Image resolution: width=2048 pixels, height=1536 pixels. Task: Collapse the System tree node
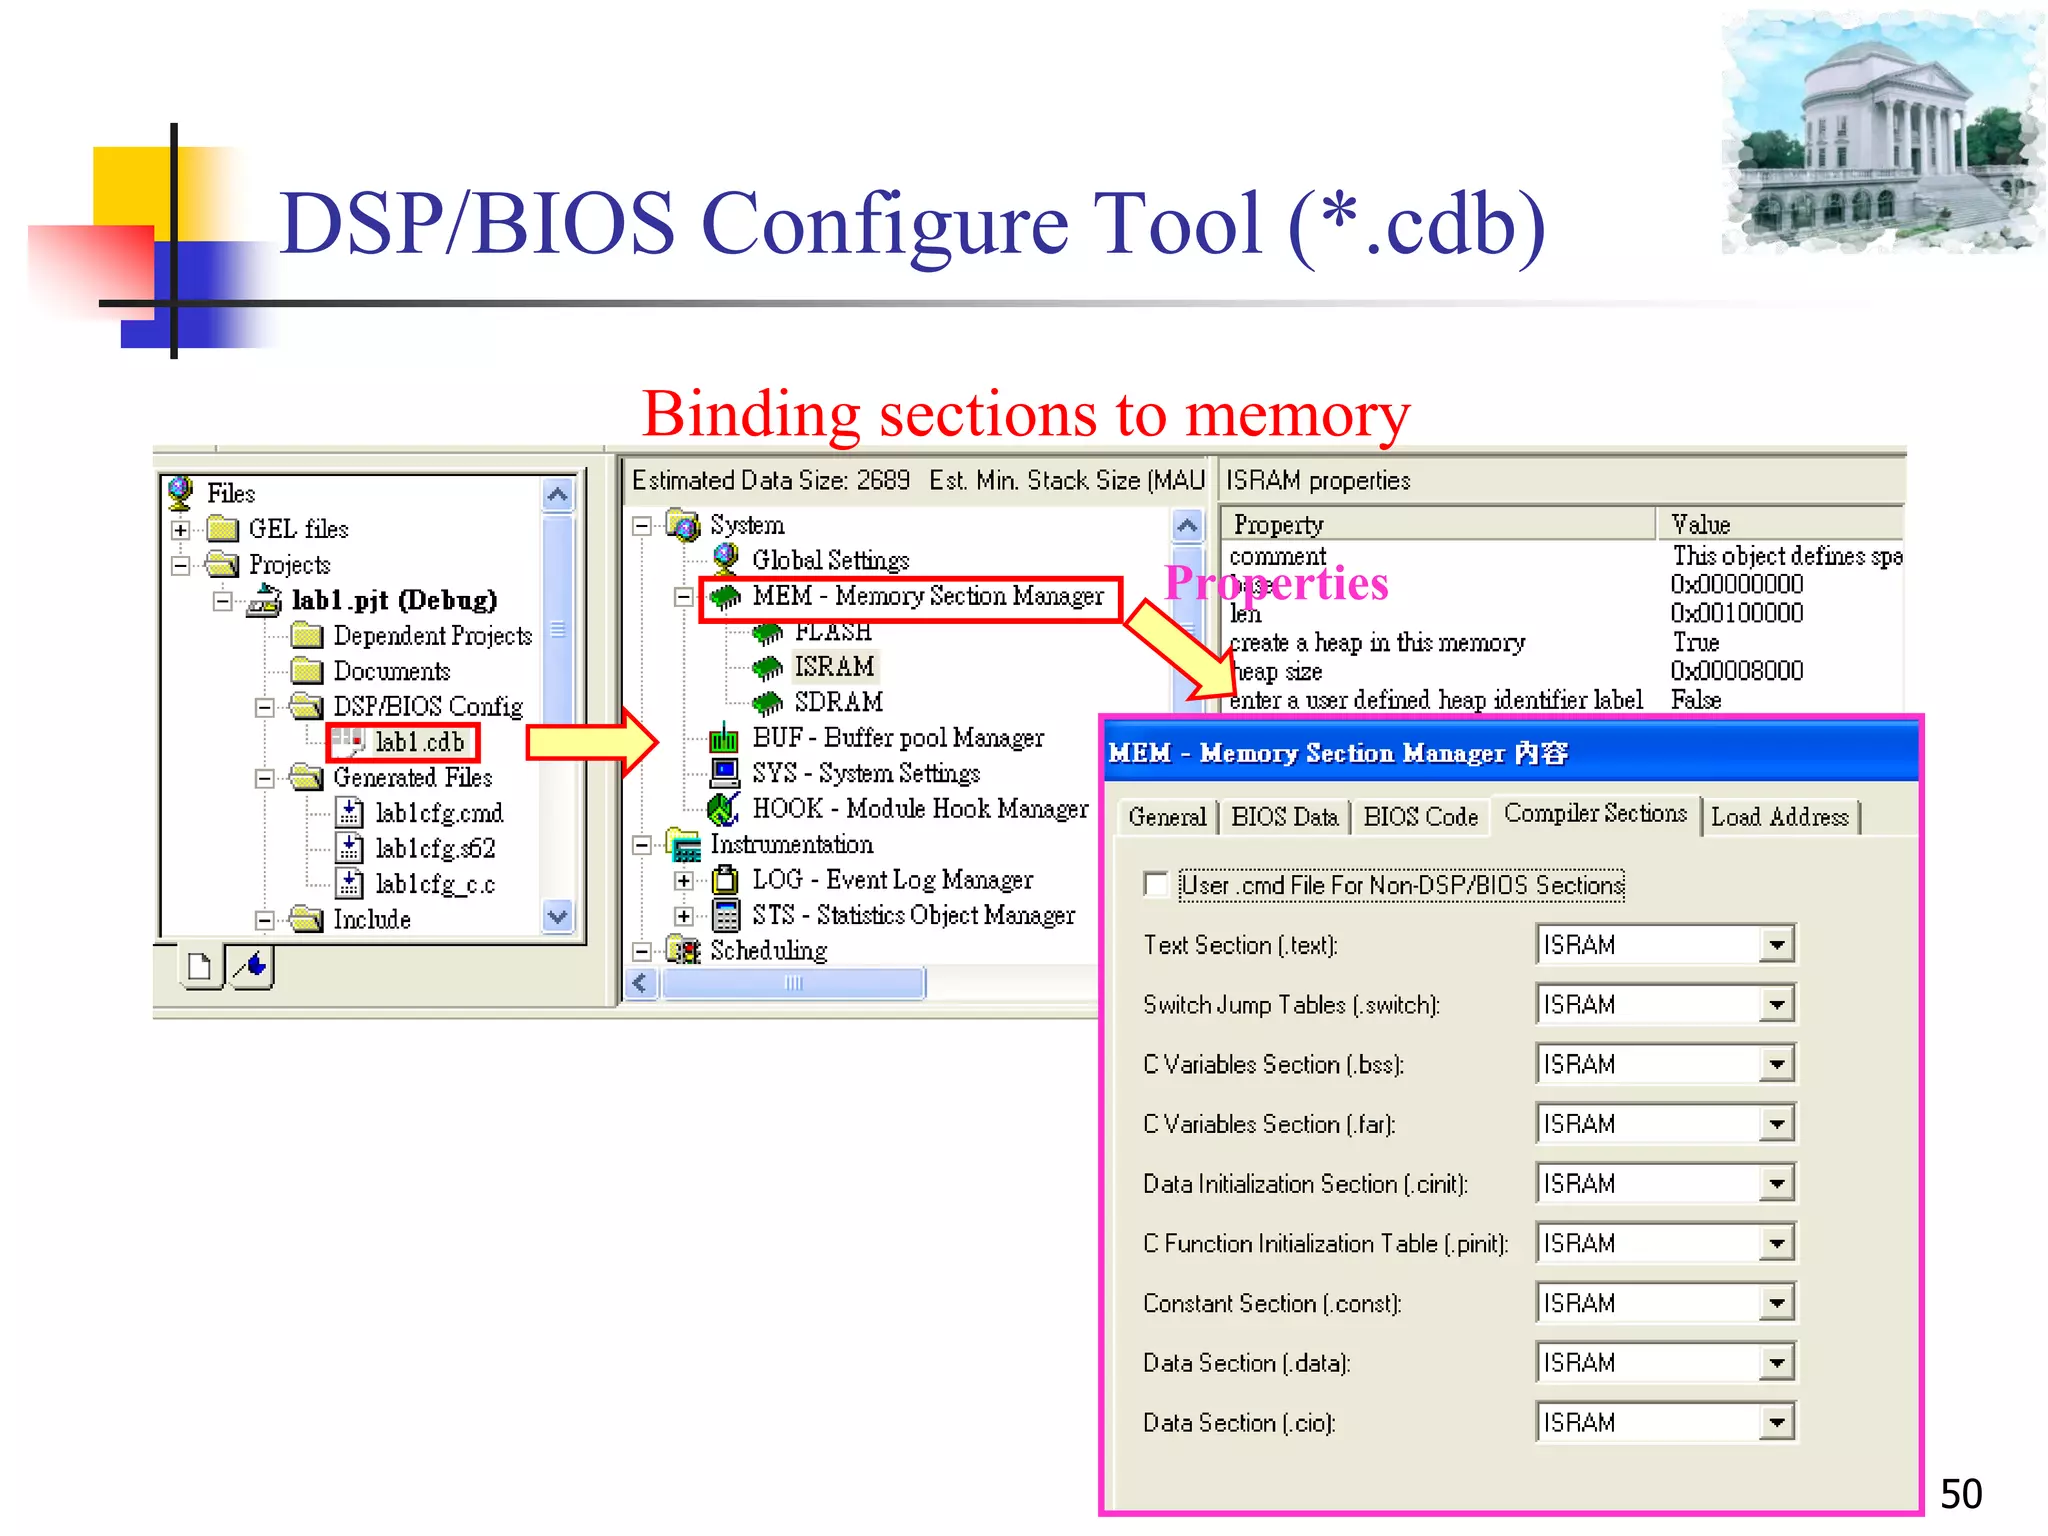pyautogui.click(x=643, y=526)
